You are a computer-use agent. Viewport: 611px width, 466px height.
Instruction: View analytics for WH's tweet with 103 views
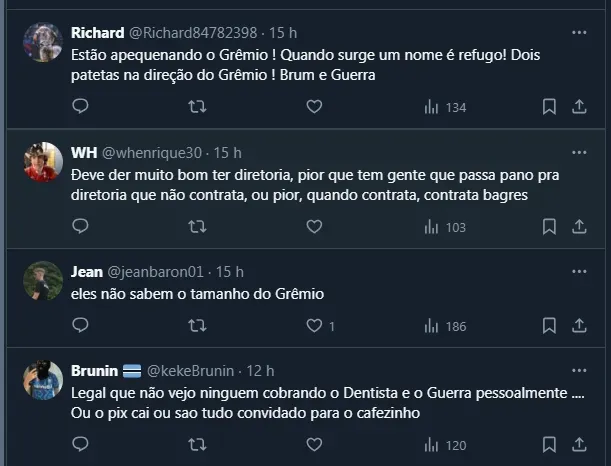point(445,226)
